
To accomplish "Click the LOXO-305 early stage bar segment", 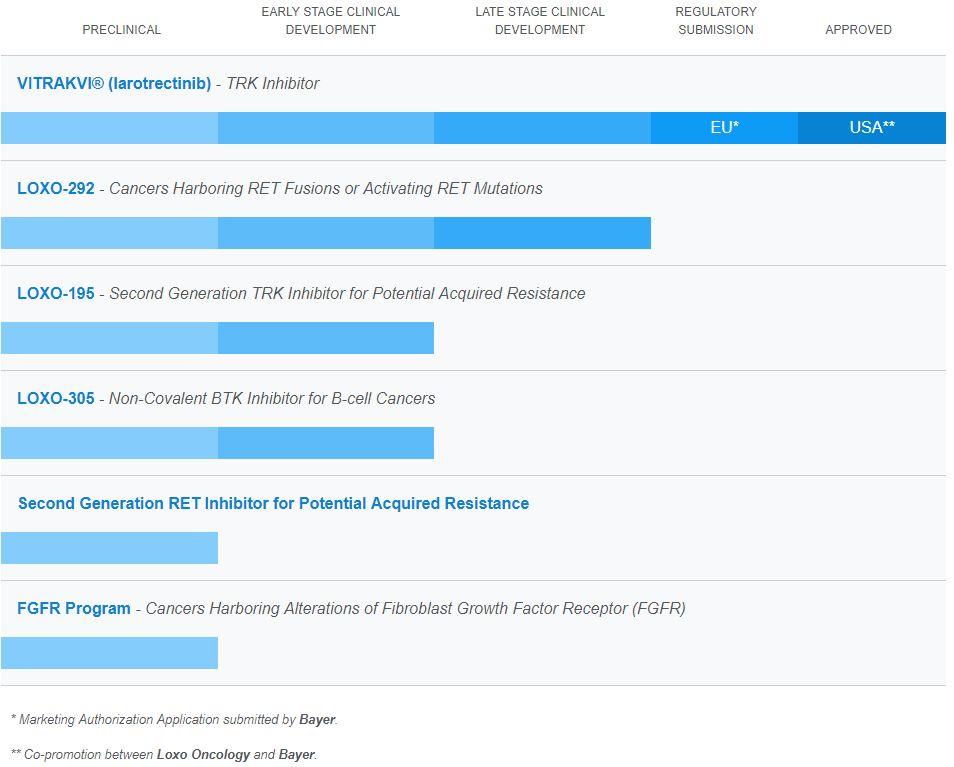I will pos(326,443).
